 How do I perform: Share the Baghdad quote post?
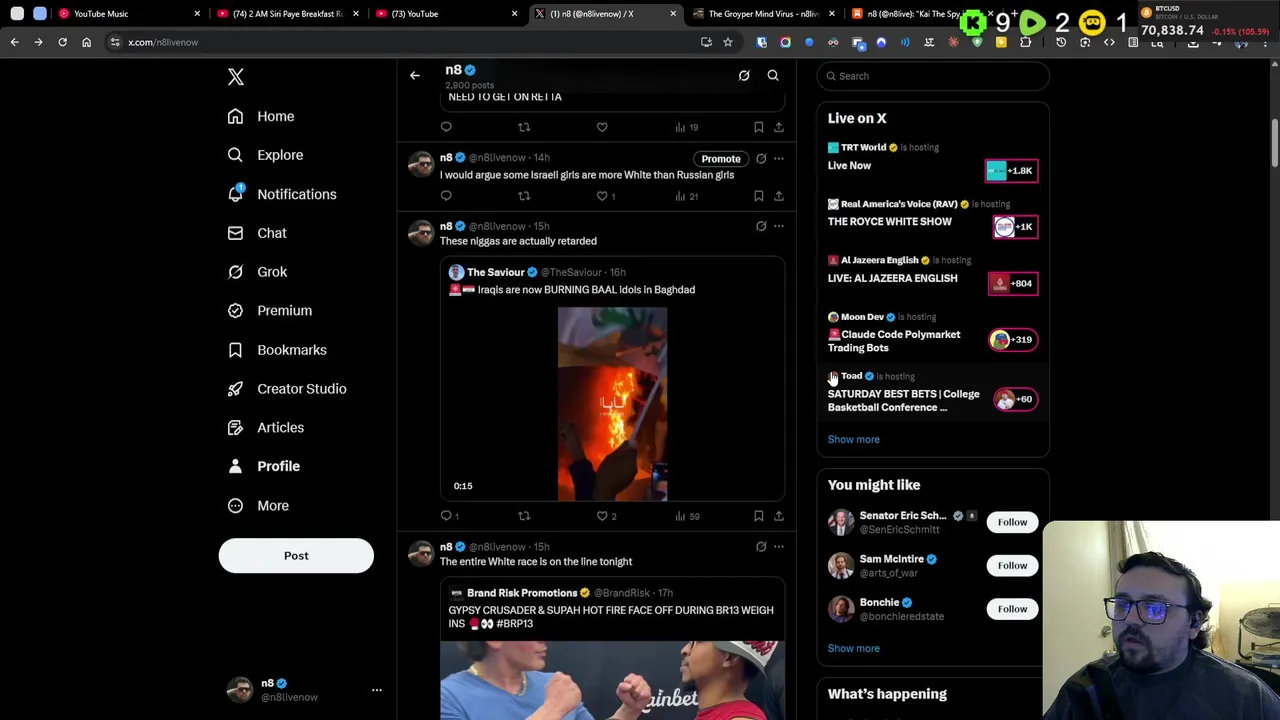(x=779, y=516)
